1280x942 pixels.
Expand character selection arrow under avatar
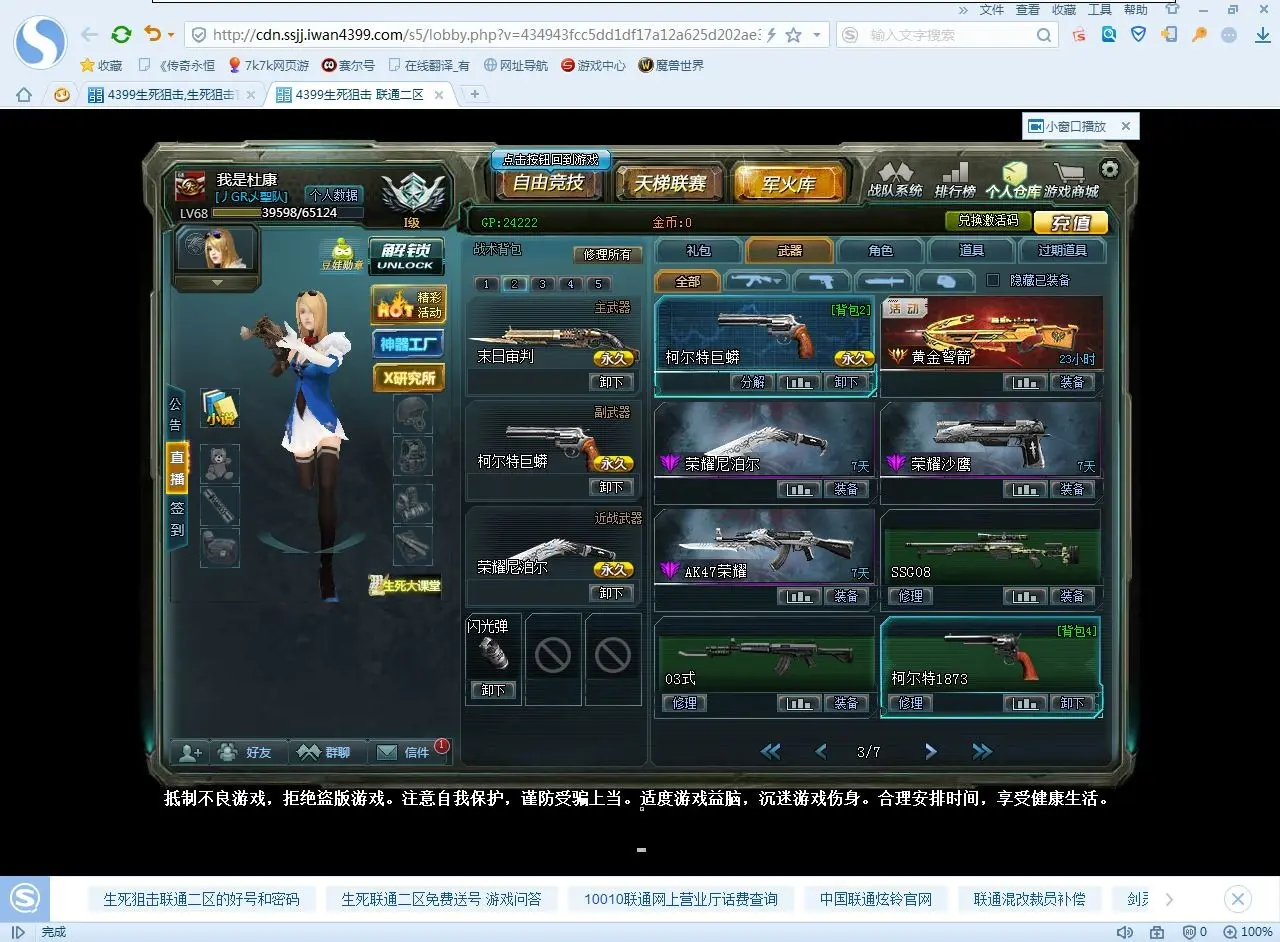pos(219,282)
